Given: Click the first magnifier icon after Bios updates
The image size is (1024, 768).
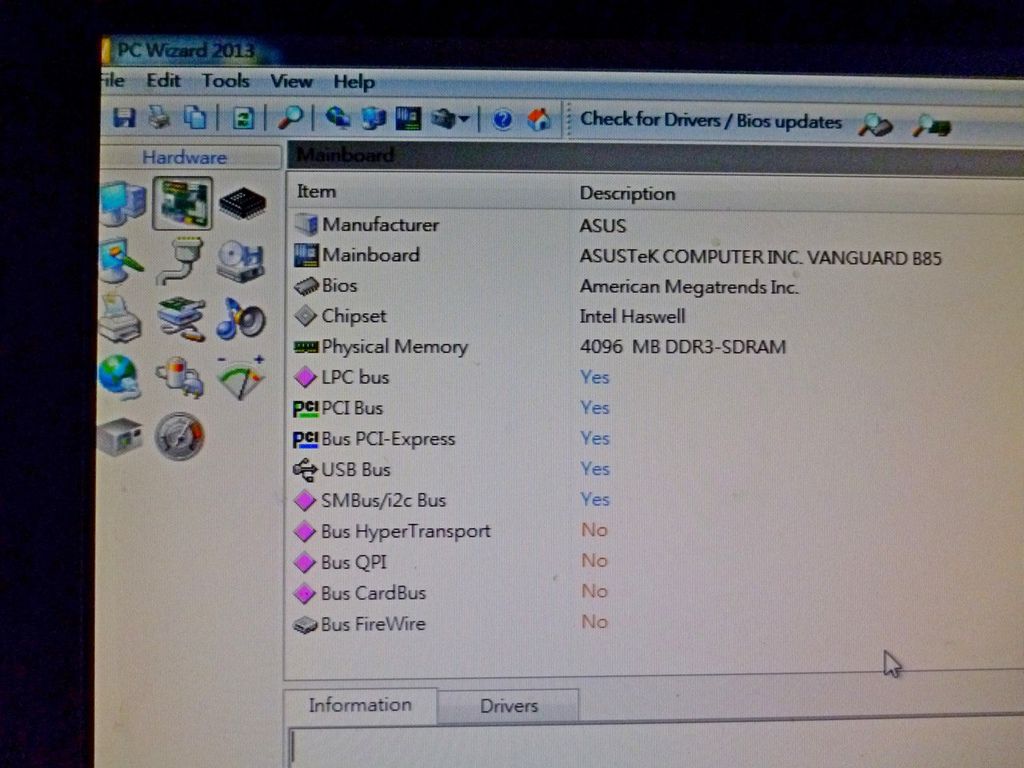Looking at the screenshot, I should point(874,124).
